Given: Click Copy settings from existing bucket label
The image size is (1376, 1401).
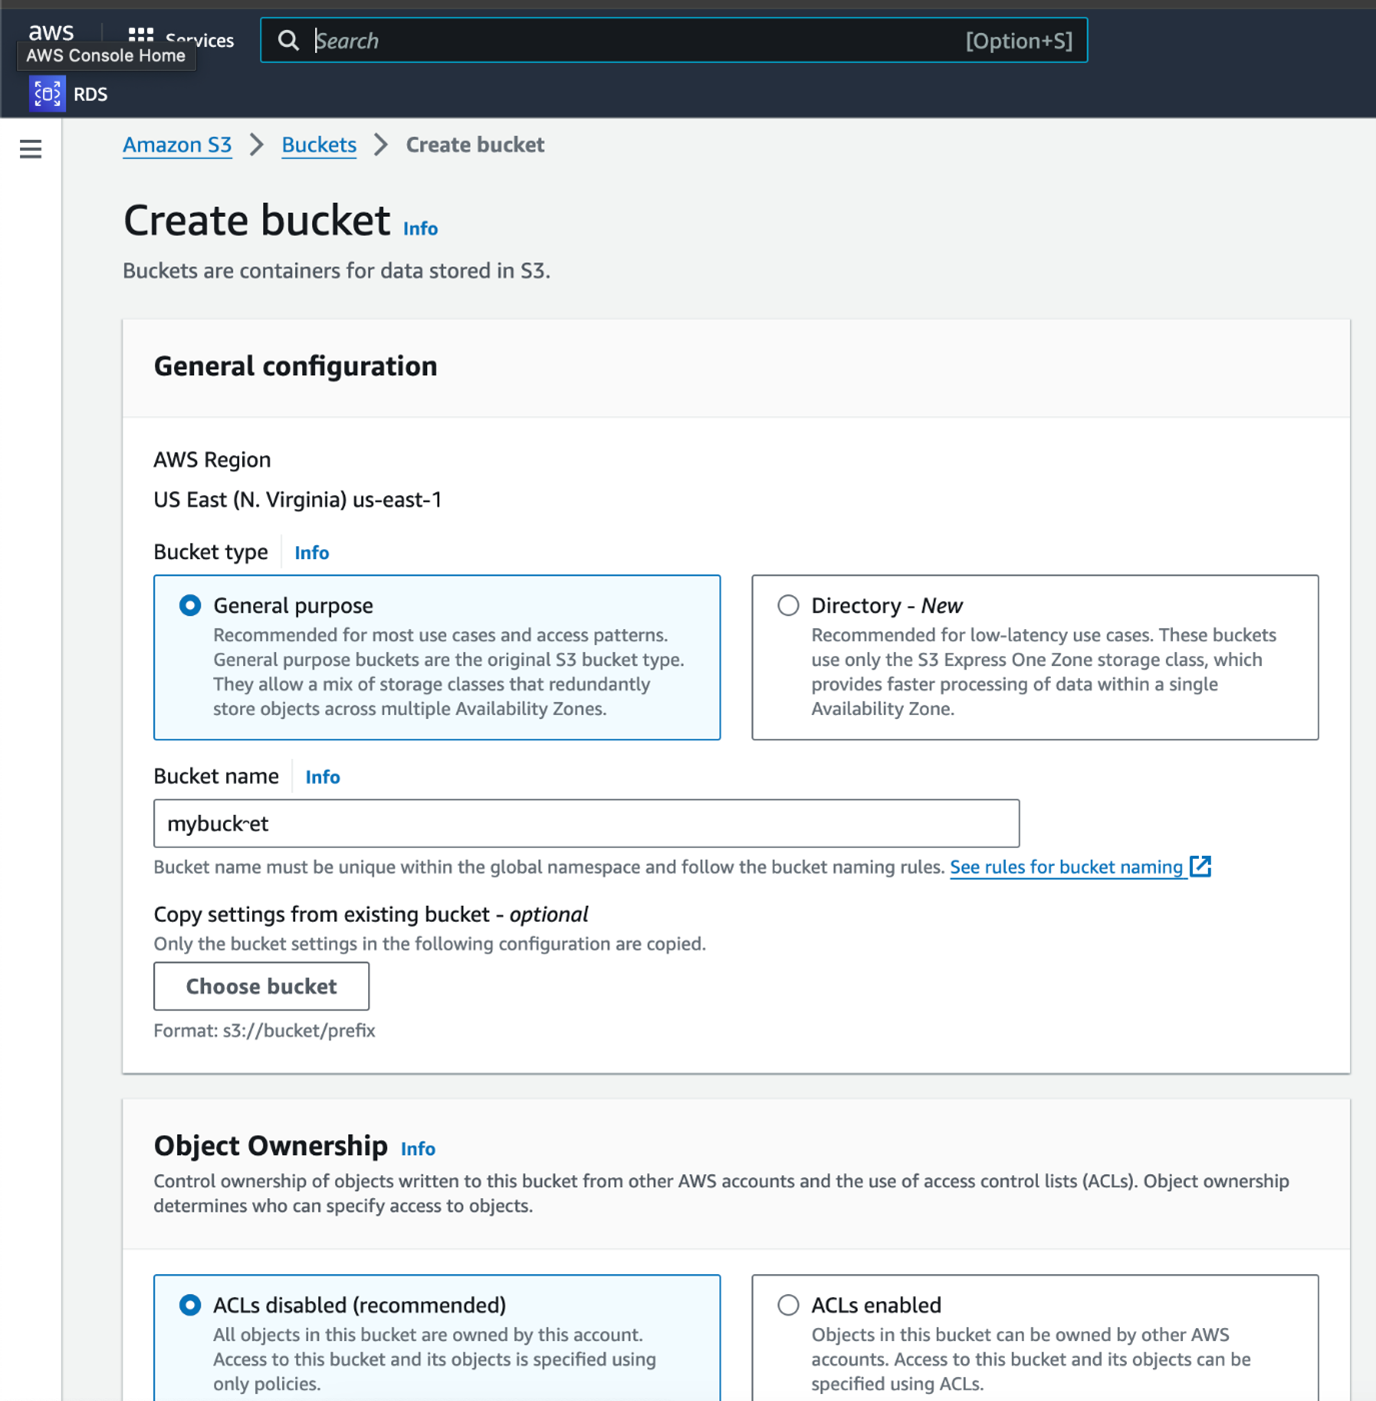Looking at the screenshot, I should coord(370,914).
